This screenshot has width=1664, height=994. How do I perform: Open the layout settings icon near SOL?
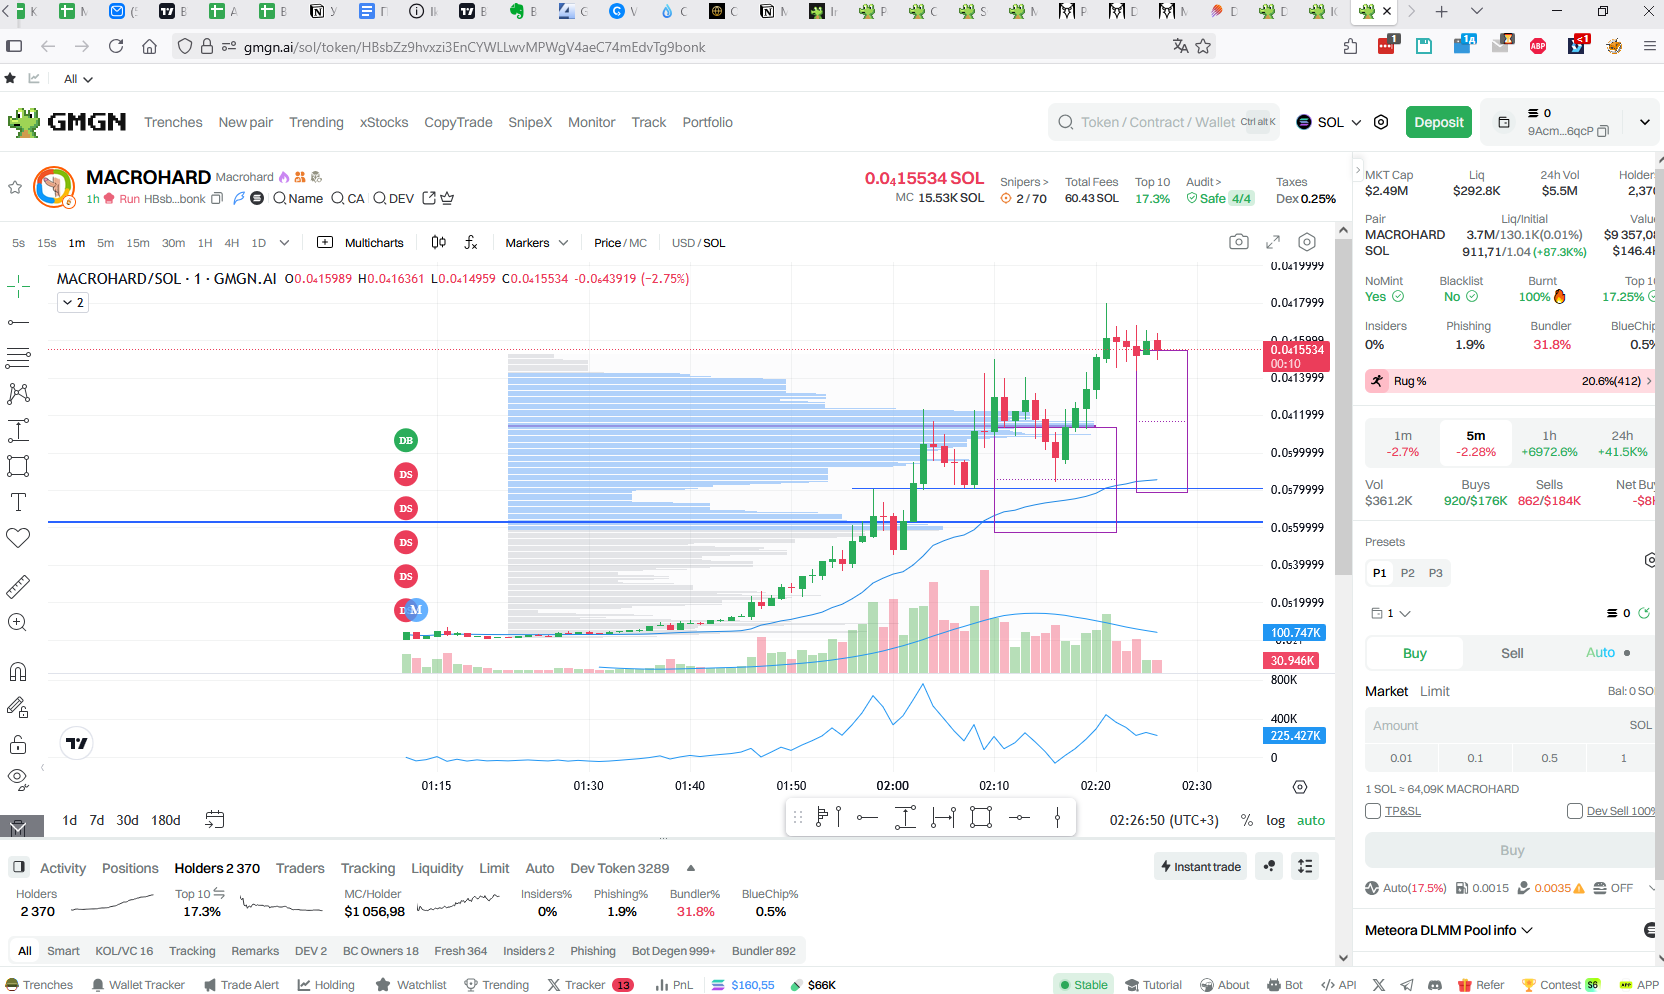(x=1381, y=122)
